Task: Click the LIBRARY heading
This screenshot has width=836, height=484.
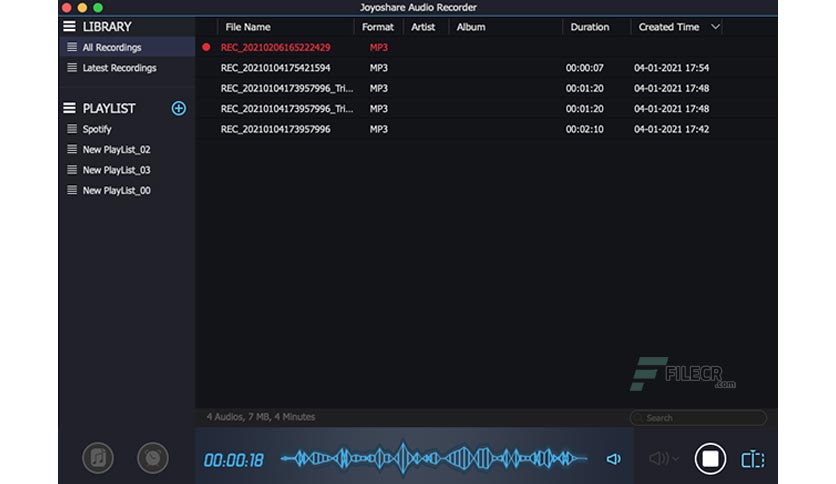Action: pos(107,27)
